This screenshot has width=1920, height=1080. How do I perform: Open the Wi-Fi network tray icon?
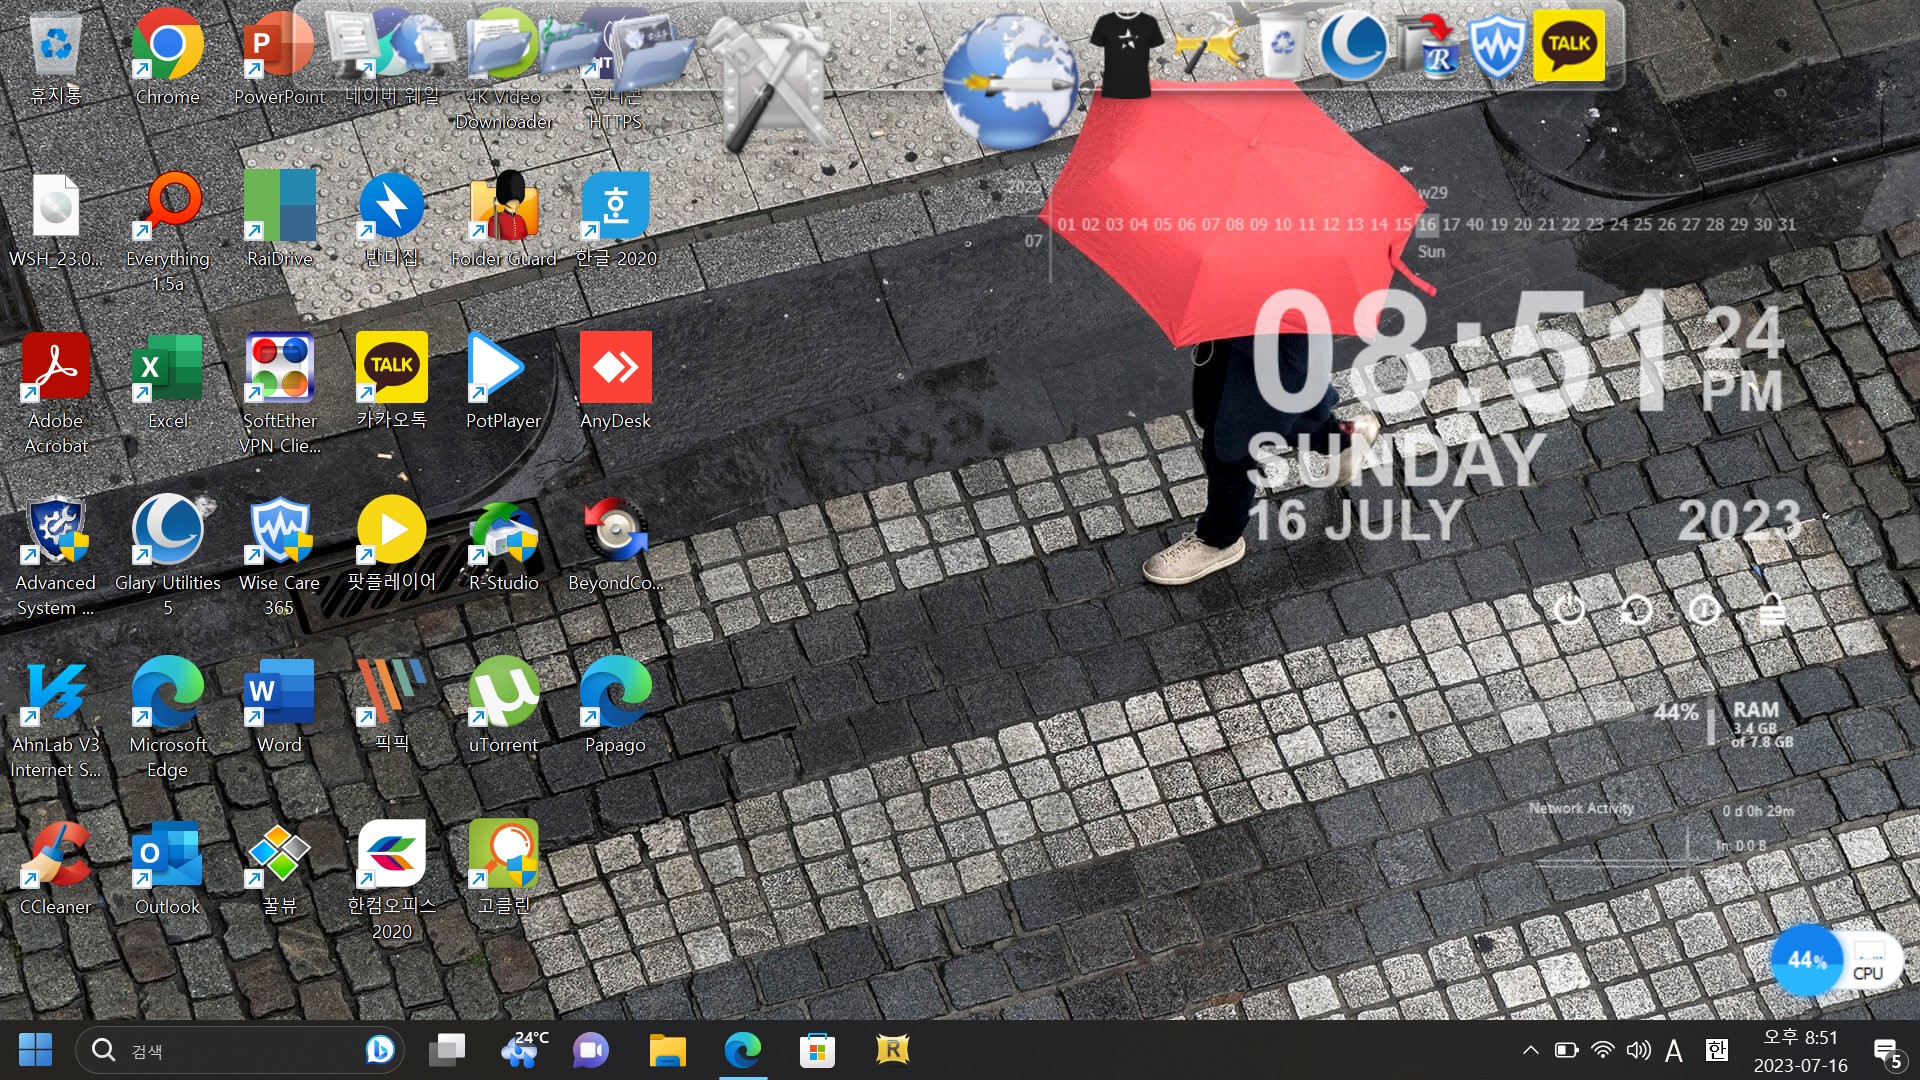click(x=1602, y=1050)
